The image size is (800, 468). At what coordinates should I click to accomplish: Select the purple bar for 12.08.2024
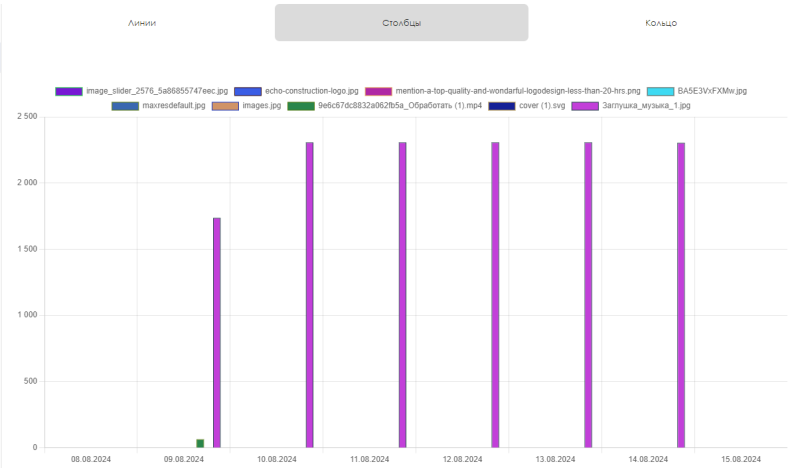coord(495,295)
